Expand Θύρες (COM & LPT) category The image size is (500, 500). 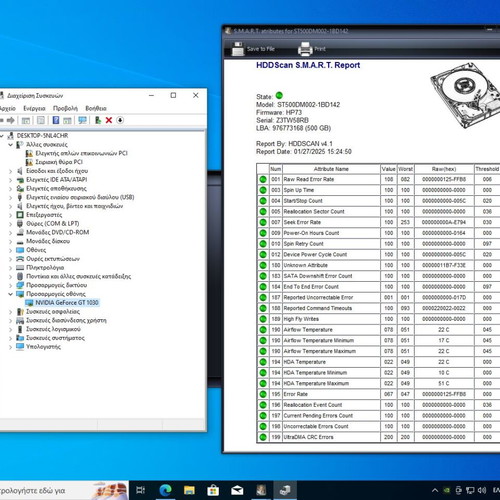click(11, 224)
